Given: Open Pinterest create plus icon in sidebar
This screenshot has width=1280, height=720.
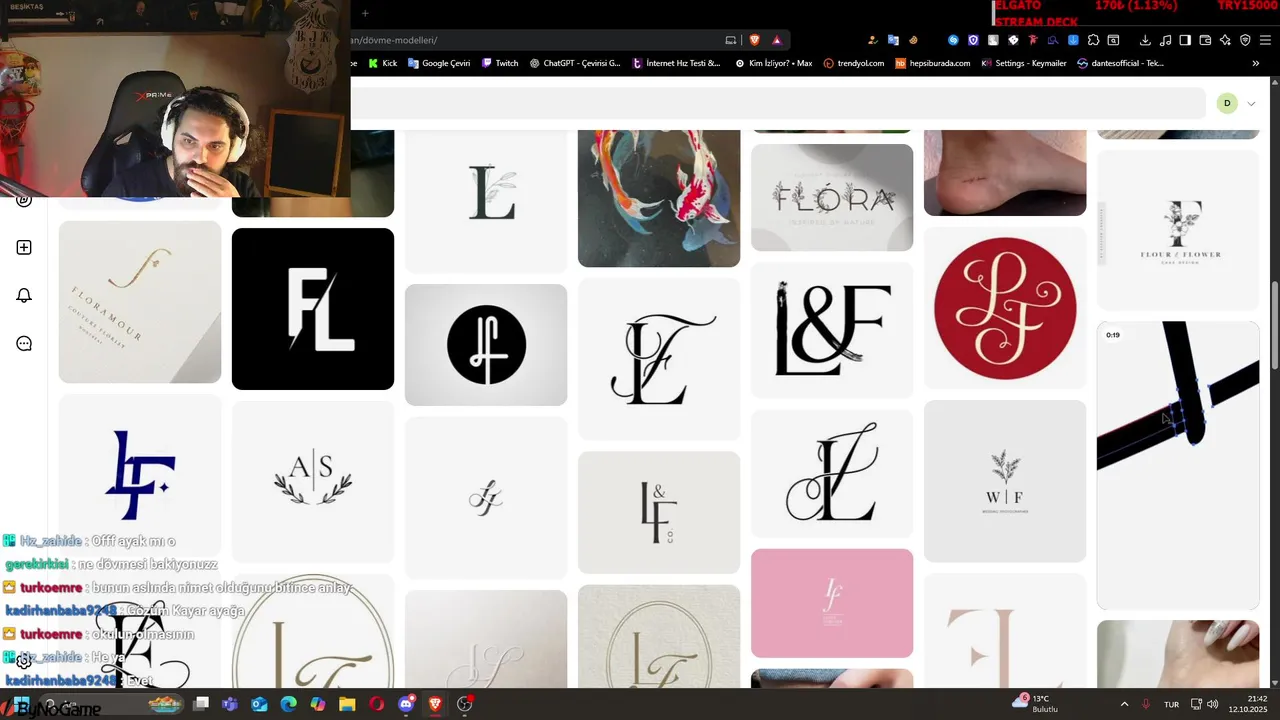Looking at the screenshot, I should click(x=24, y=247).
